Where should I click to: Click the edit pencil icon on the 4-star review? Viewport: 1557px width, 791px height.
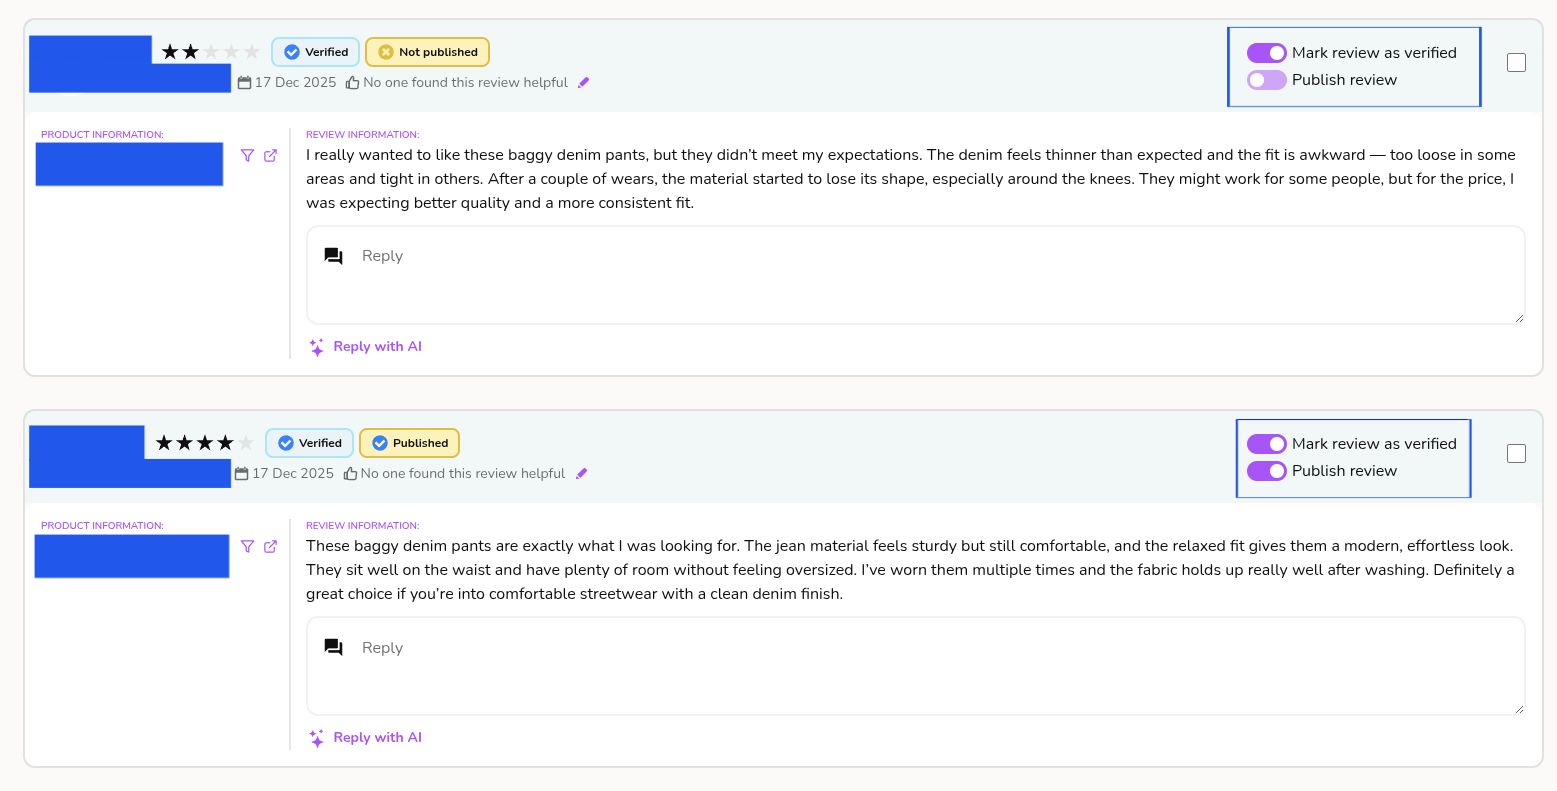pyautogui.click(x=582, y=474)
